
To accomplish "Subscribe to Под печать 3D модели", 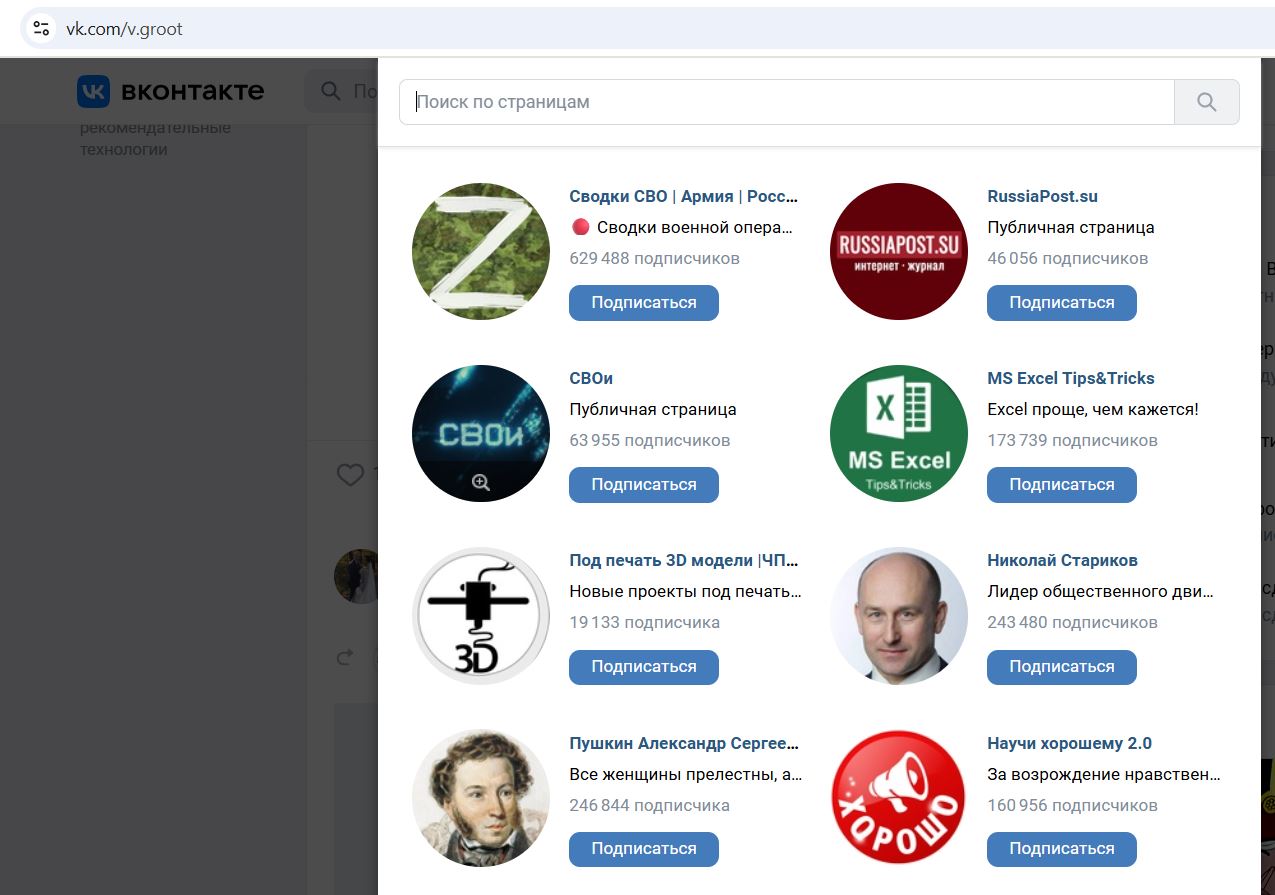I will click(x=644, y=666).
